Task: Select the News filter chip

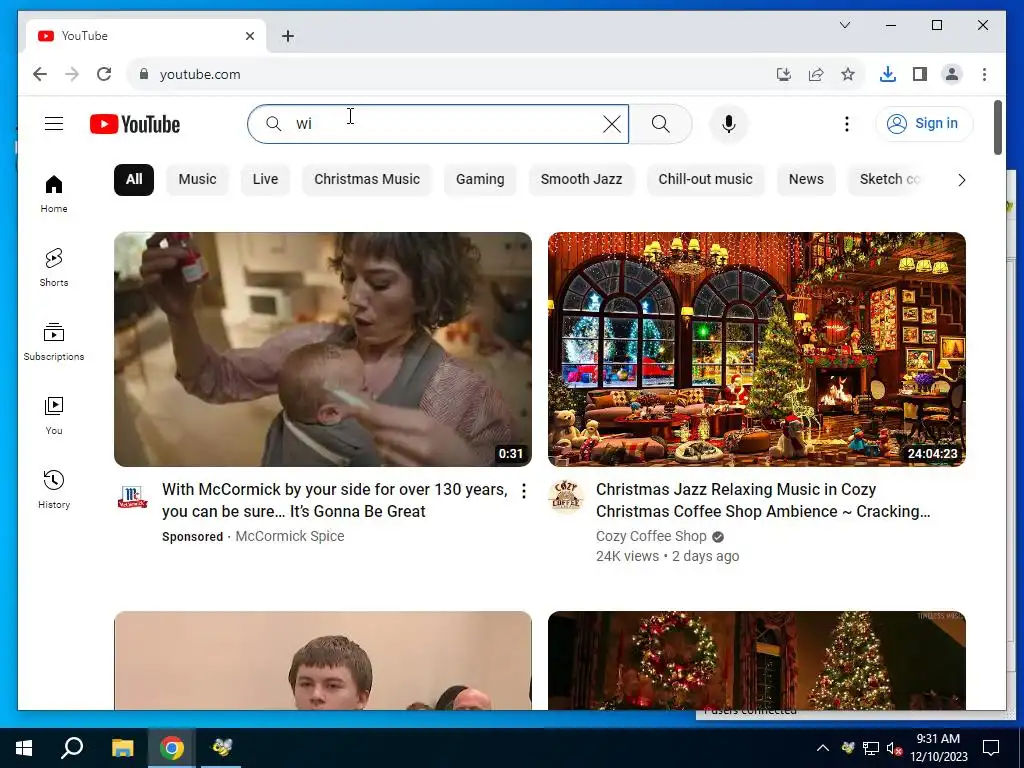Action: coord(806,180)
